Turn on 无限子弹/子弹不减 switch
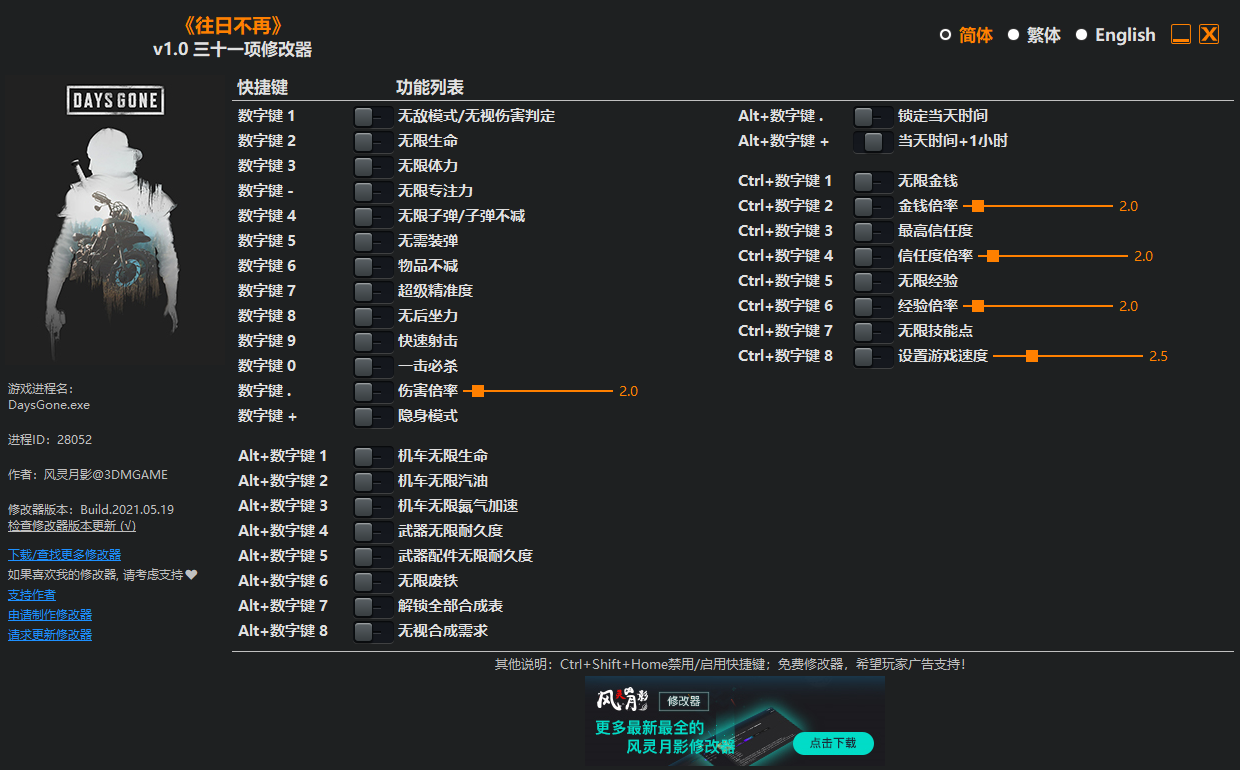Image resolution: width=1240 pixels, height=770 pixels. pos(372,216)
